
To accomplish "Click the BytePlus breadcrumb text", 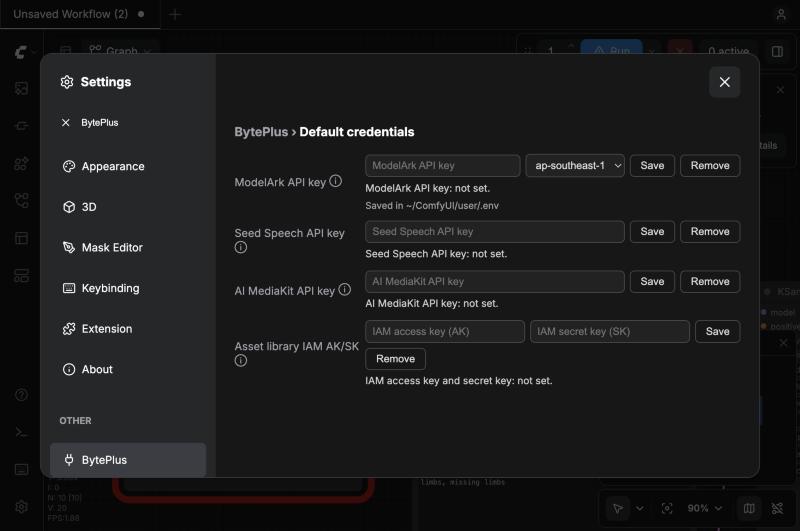I will pyautogui.click(x=261, y=132).
